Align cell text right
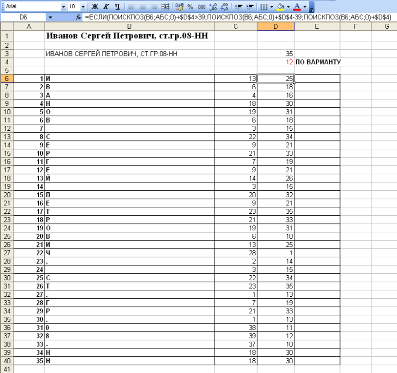 [x=153, y=7]
